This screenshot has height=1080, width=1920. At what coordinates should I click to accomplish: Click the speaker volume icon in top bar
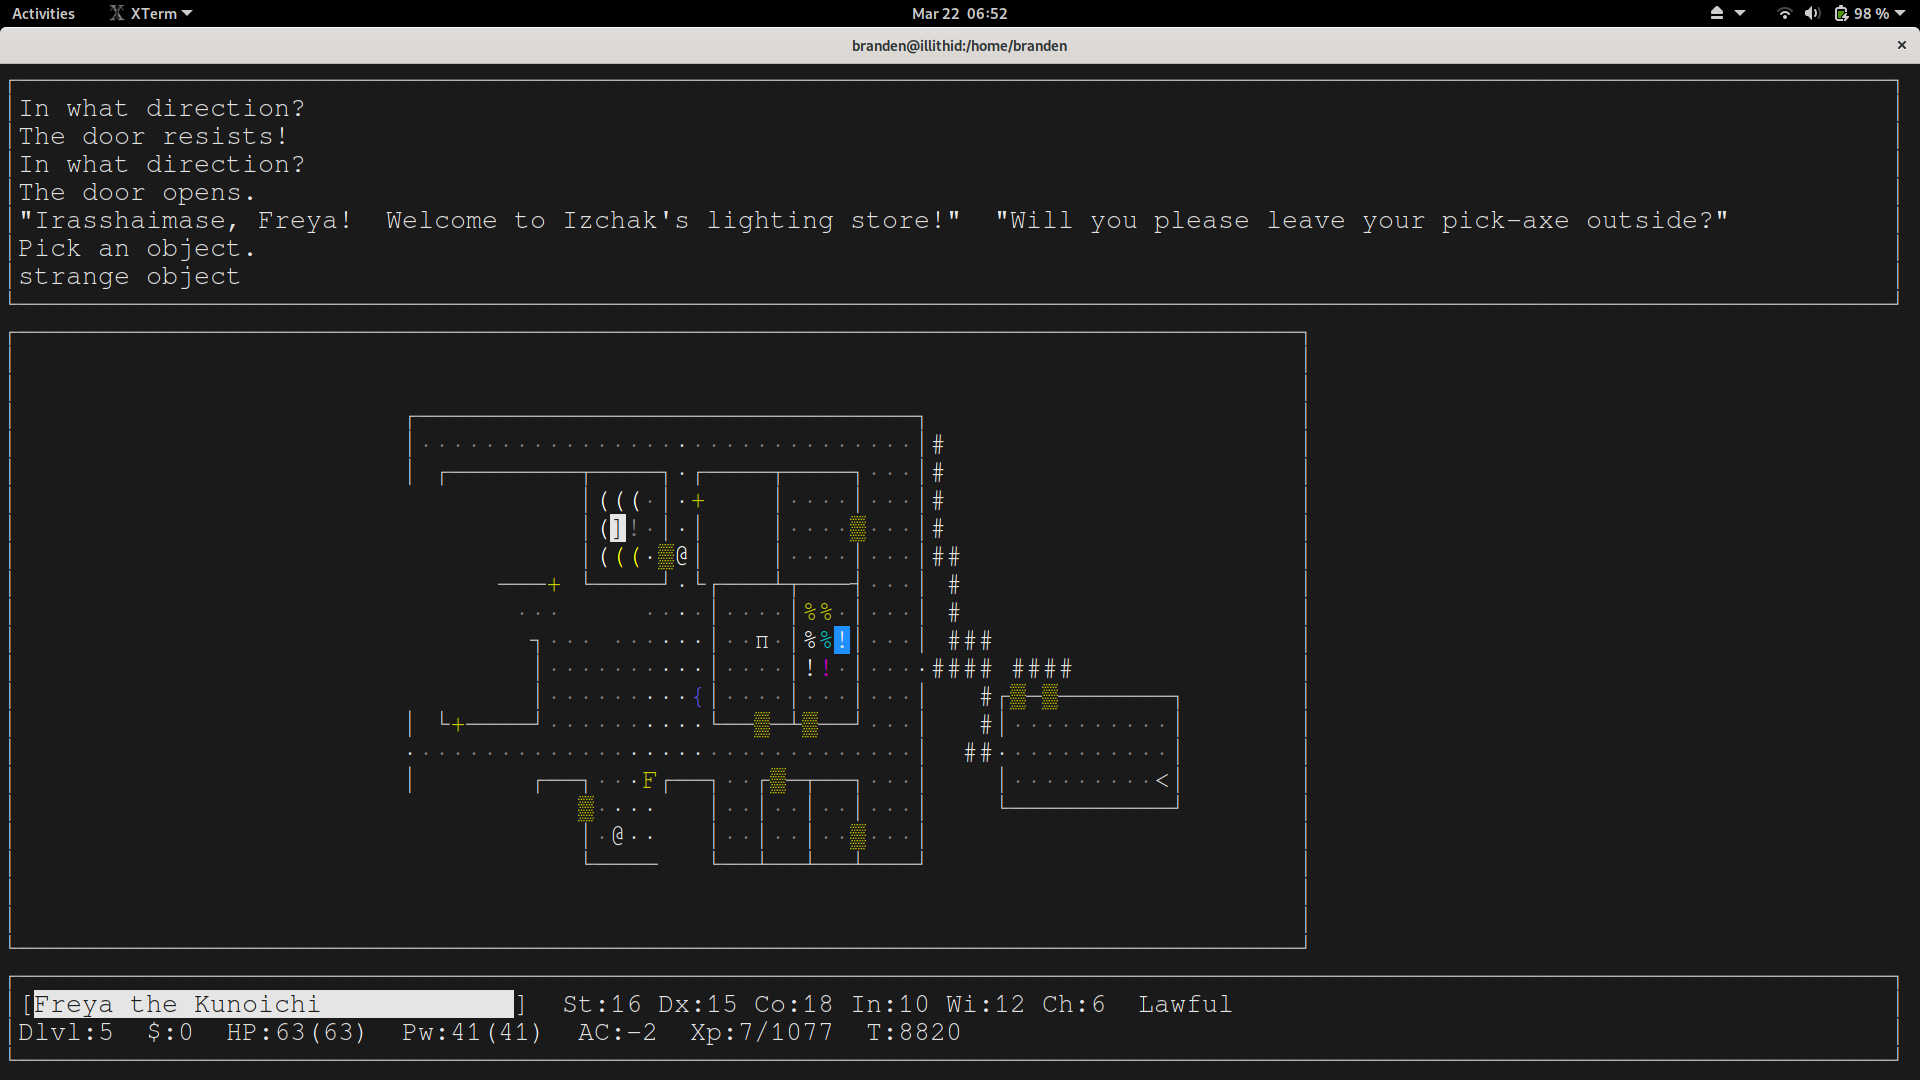click(x=1812, y=13)
